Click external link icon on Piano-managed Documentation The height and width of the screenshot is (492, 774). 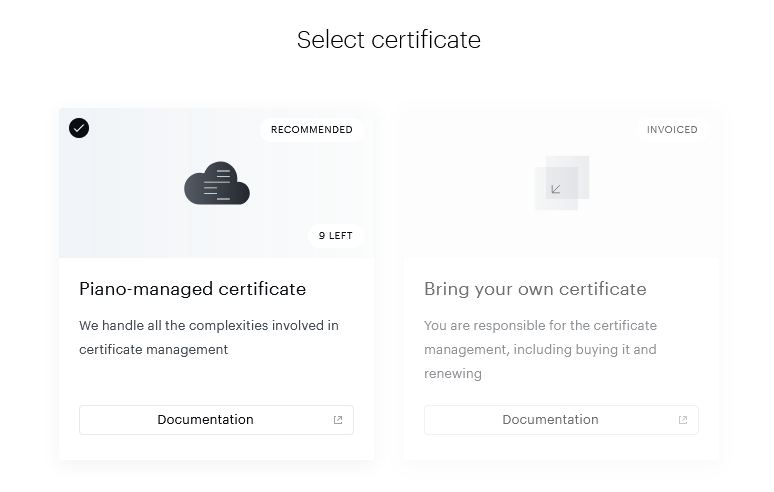[x=338, y=420]
